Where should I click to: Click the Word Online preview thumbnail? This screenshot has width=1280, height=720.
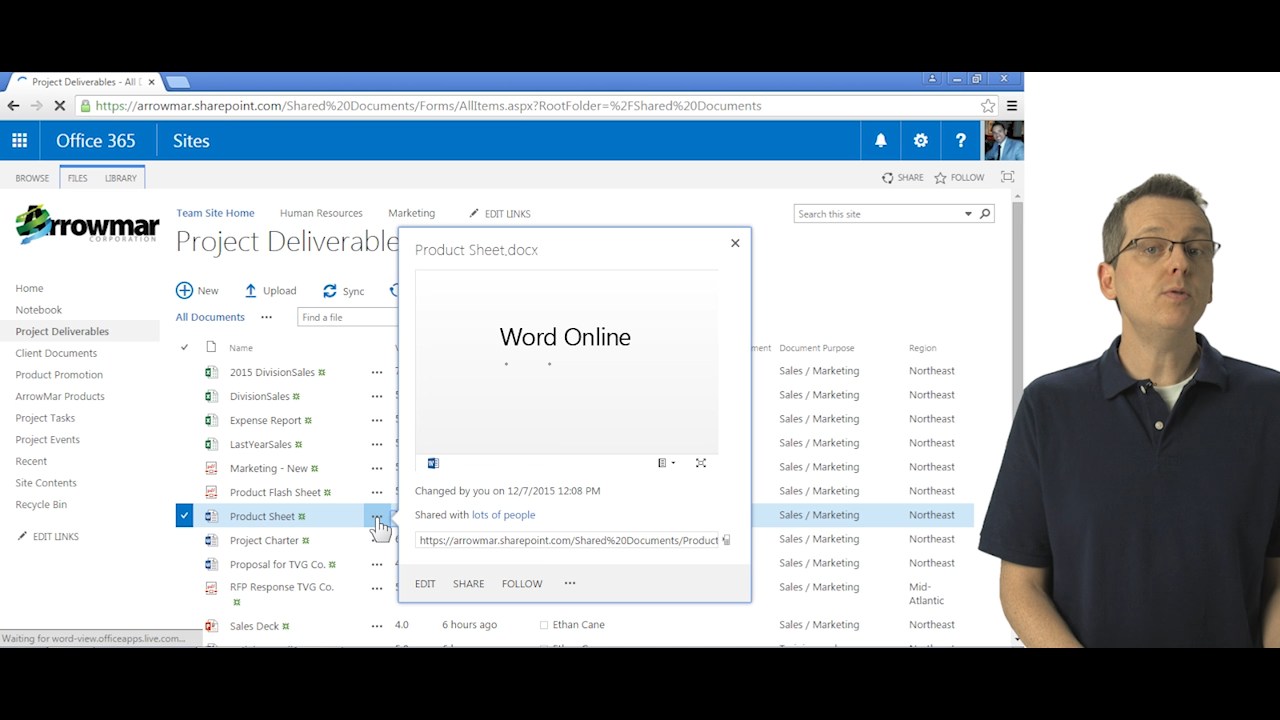click(x=566, y=361)
